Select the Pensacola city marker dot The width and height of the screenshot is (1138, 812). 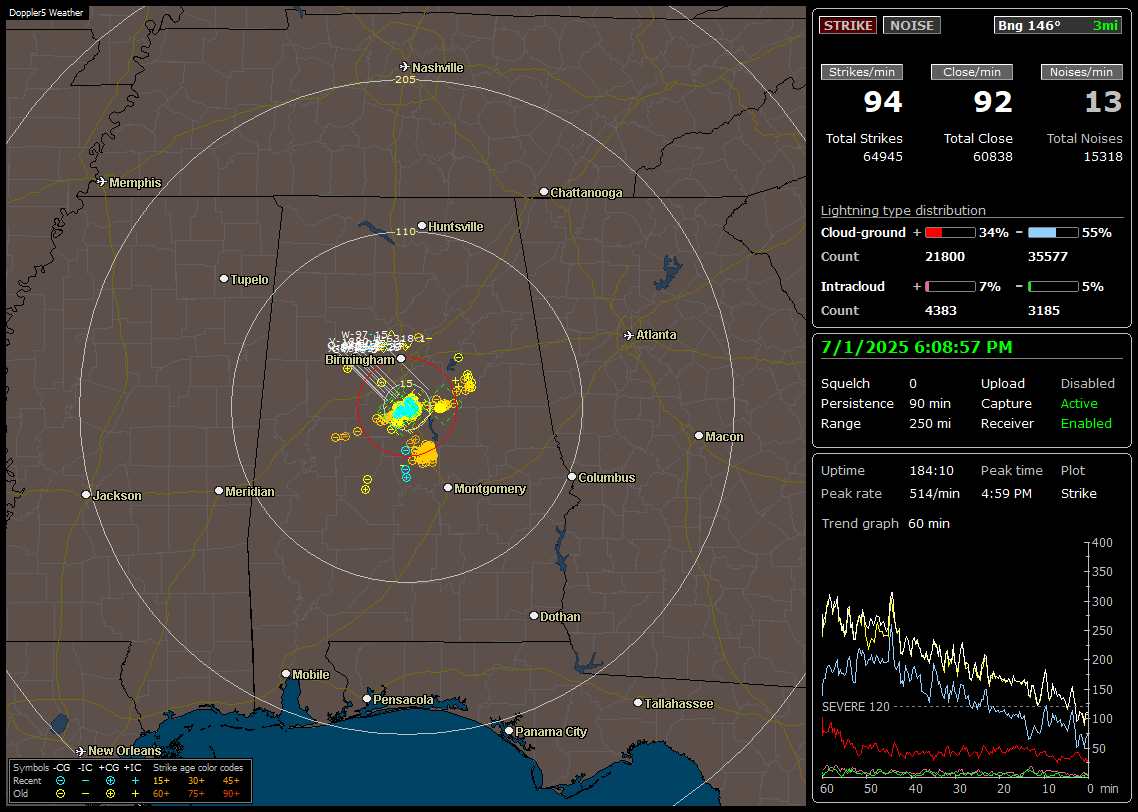coord(367,699)
